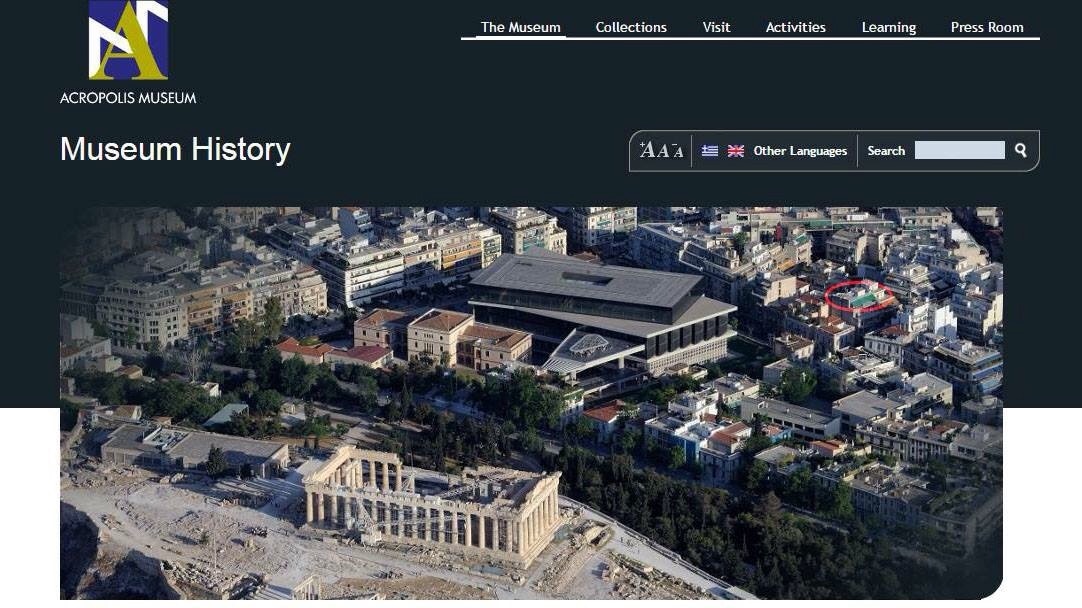Image resolution: width=1082 pixels, height=608 pixels.
Task: Click the aerial Acropolis banner image
Action: (x=531, y=403)
